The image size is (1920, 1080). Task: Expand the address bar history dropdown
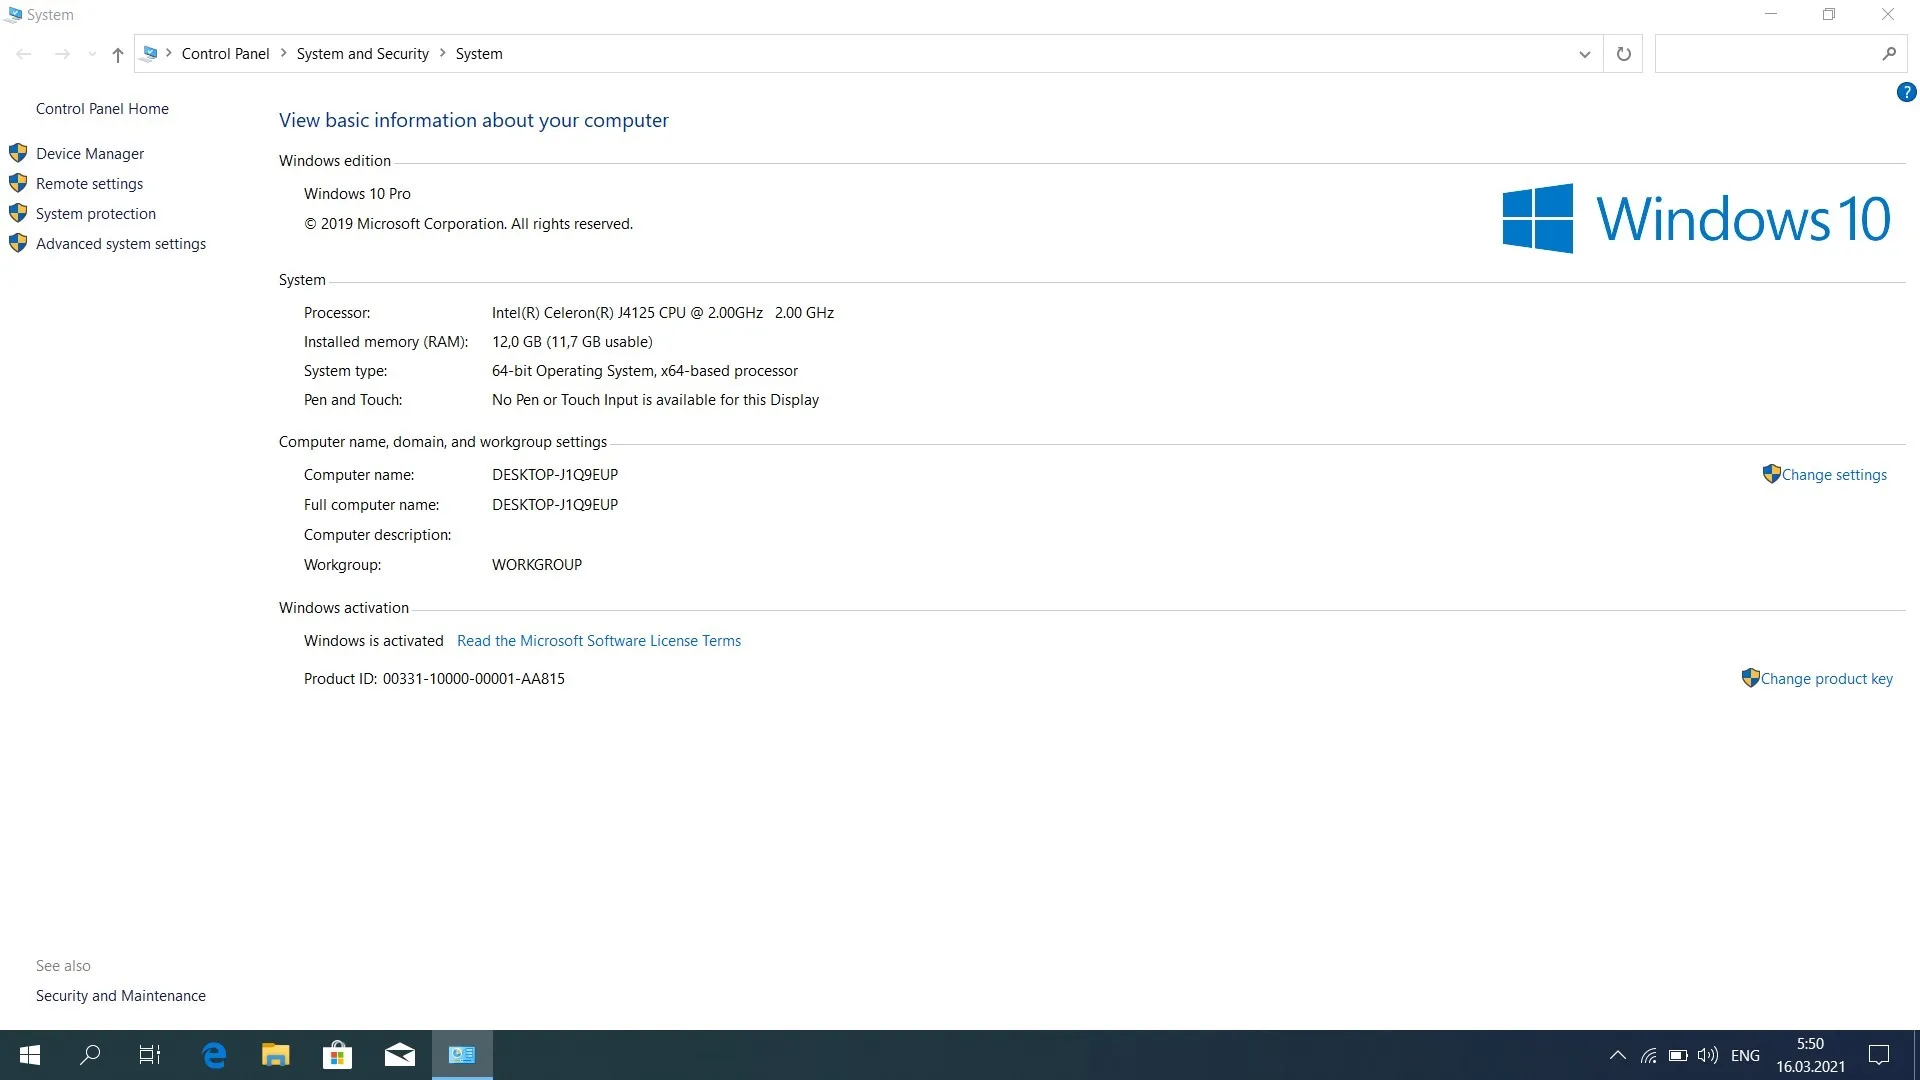click(x=1584, y=54)
